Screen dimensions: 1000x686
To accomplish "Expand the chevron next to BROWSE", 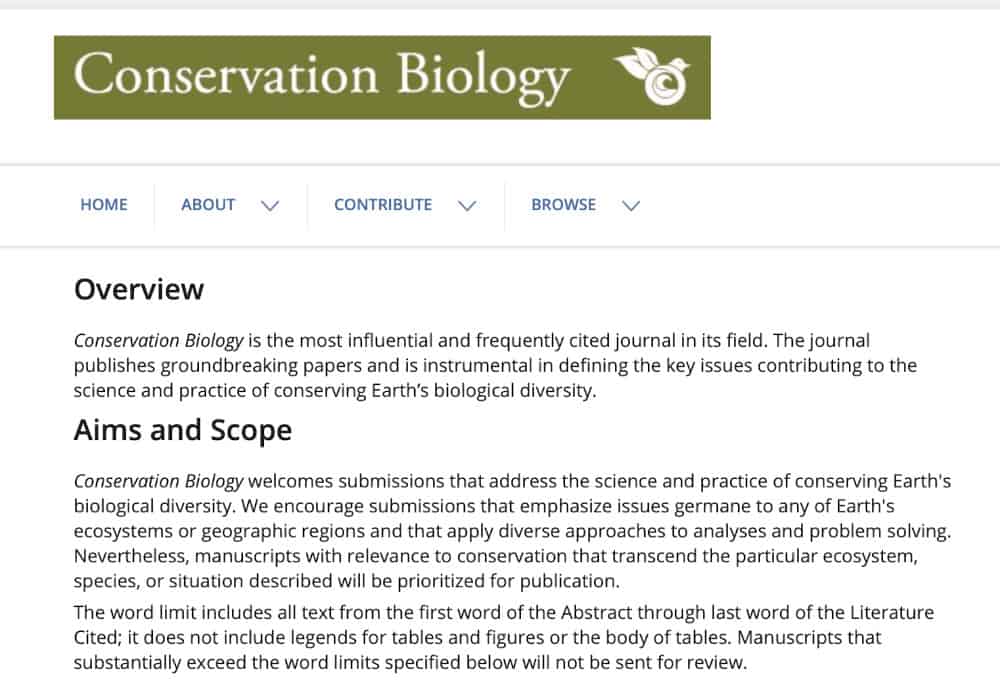I will click(x=631, y=205).
